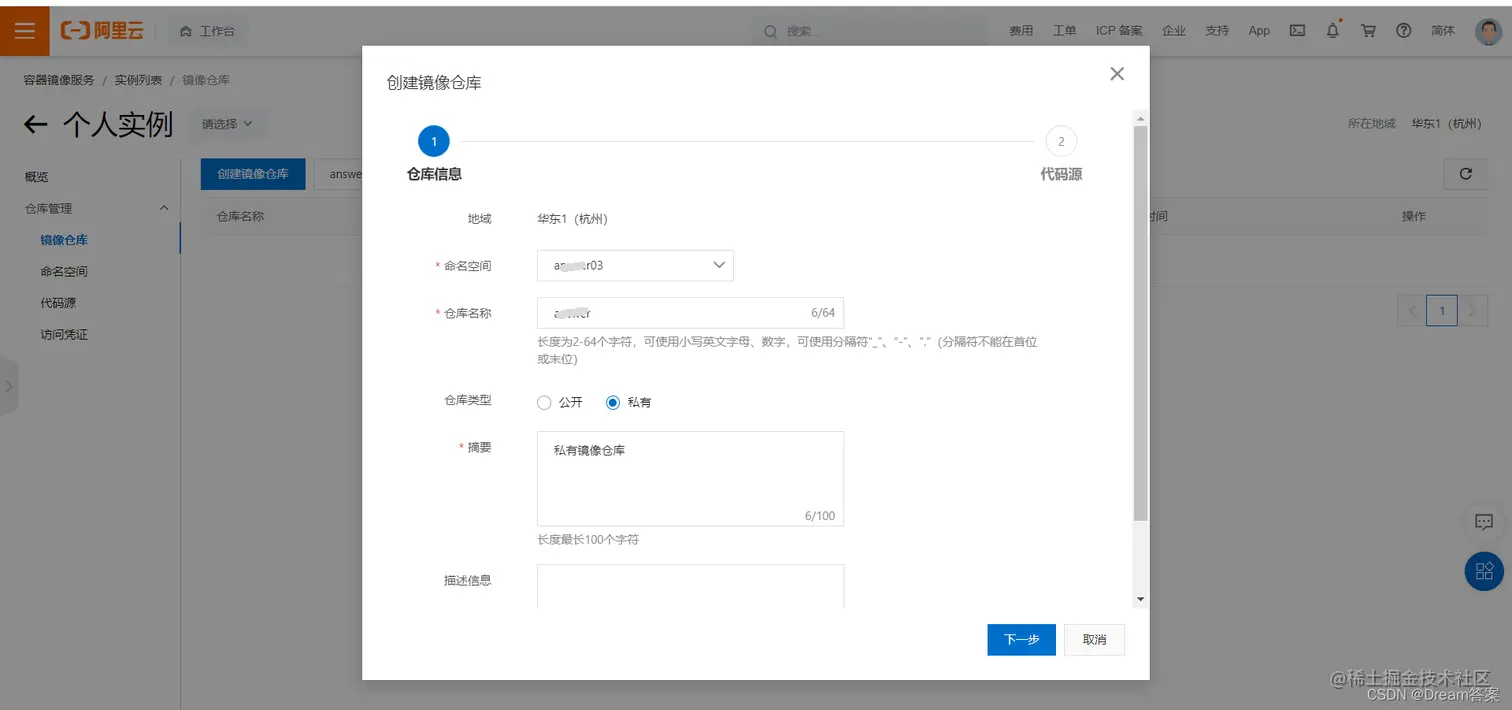
Task: Open the 企业 menu
Action: pyautogui.click(x=1174, y=31)
